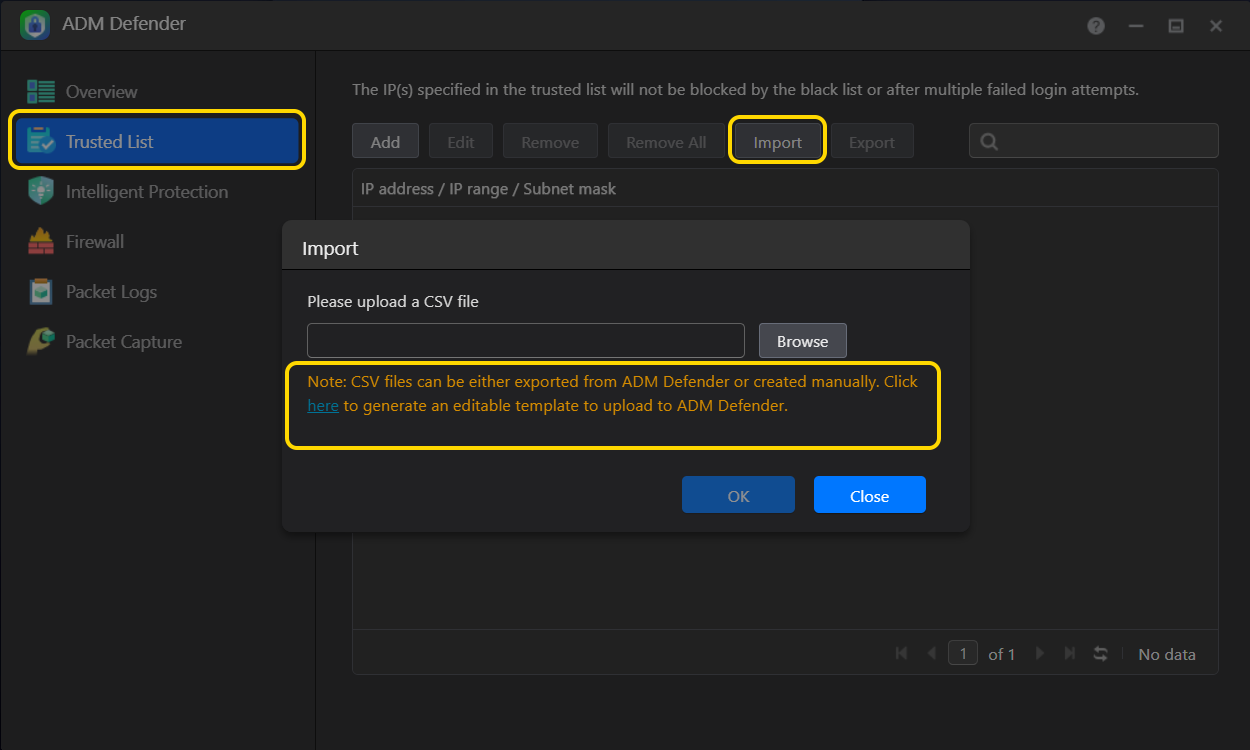Click the Import toolbar button

tap(778, 141)
